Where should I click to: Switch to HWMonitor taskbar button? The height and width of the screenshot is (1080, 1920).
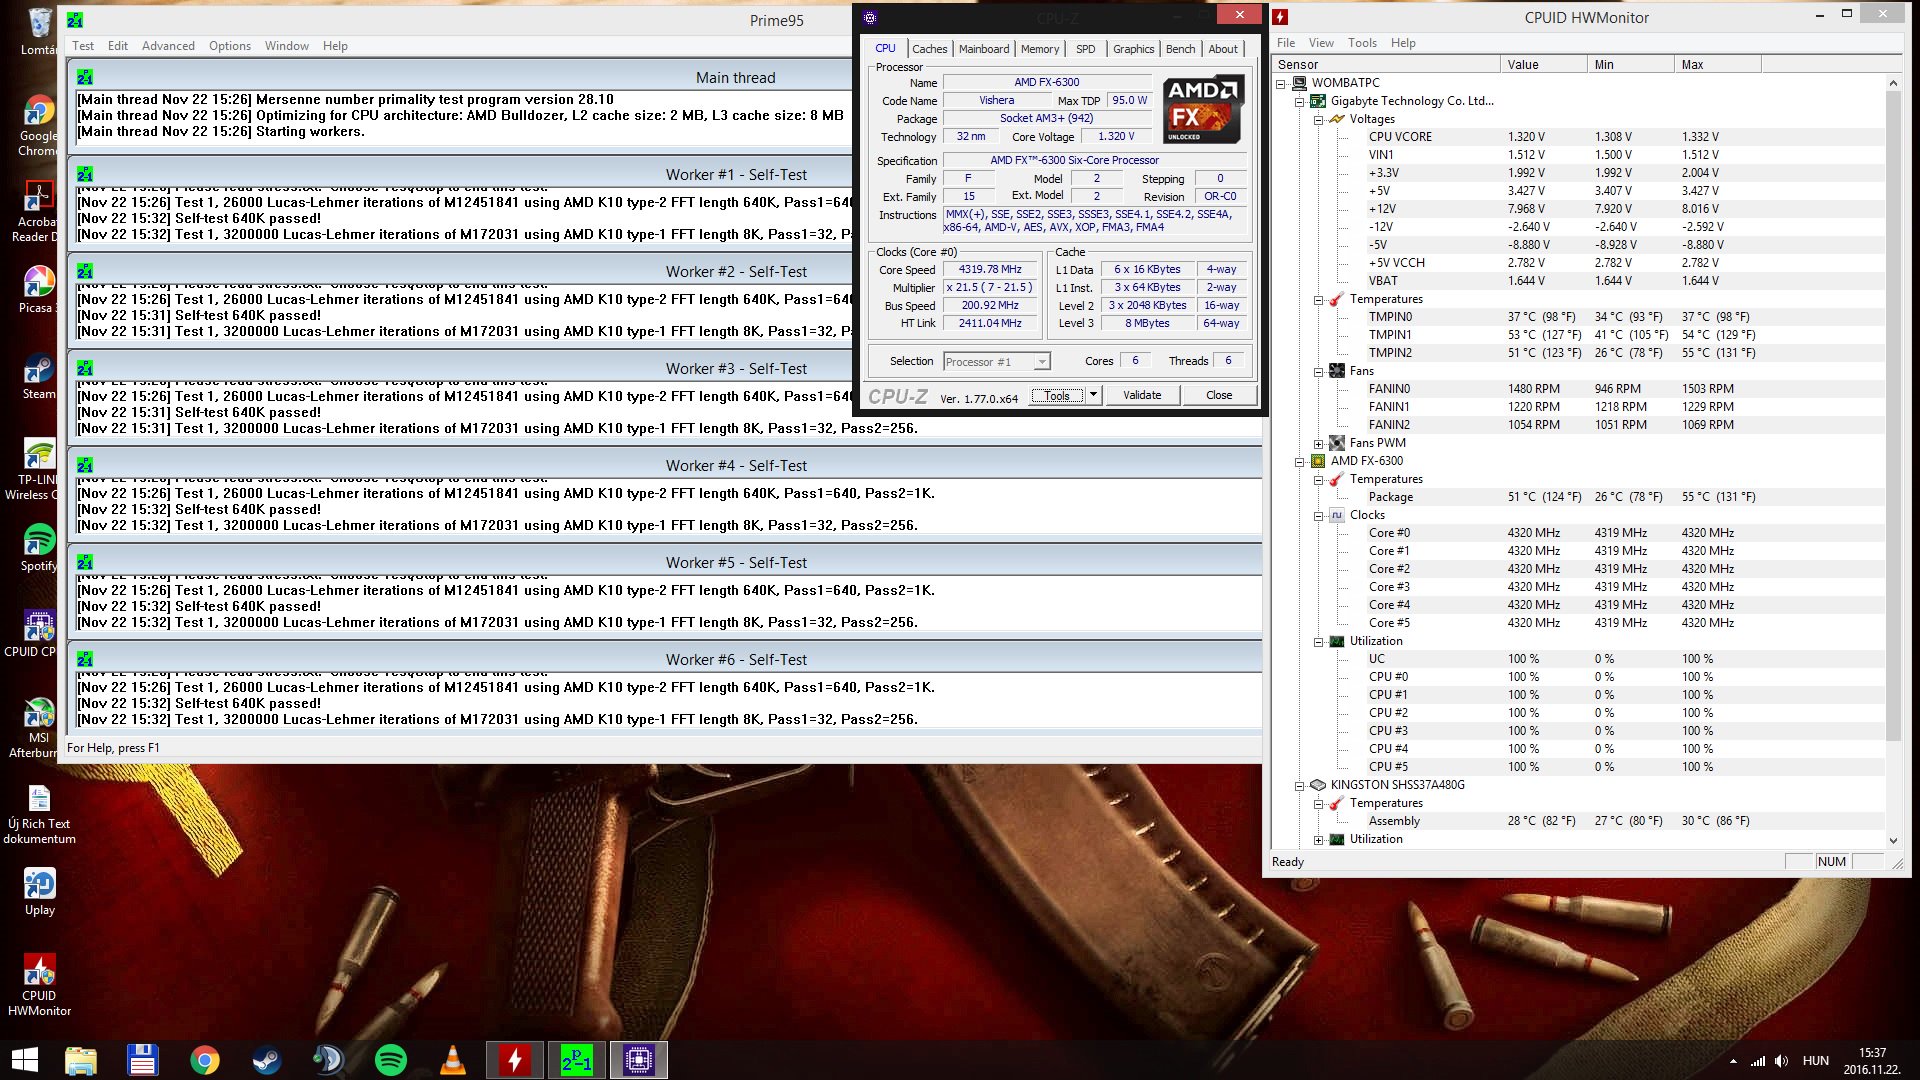[x=515, y=1060]
